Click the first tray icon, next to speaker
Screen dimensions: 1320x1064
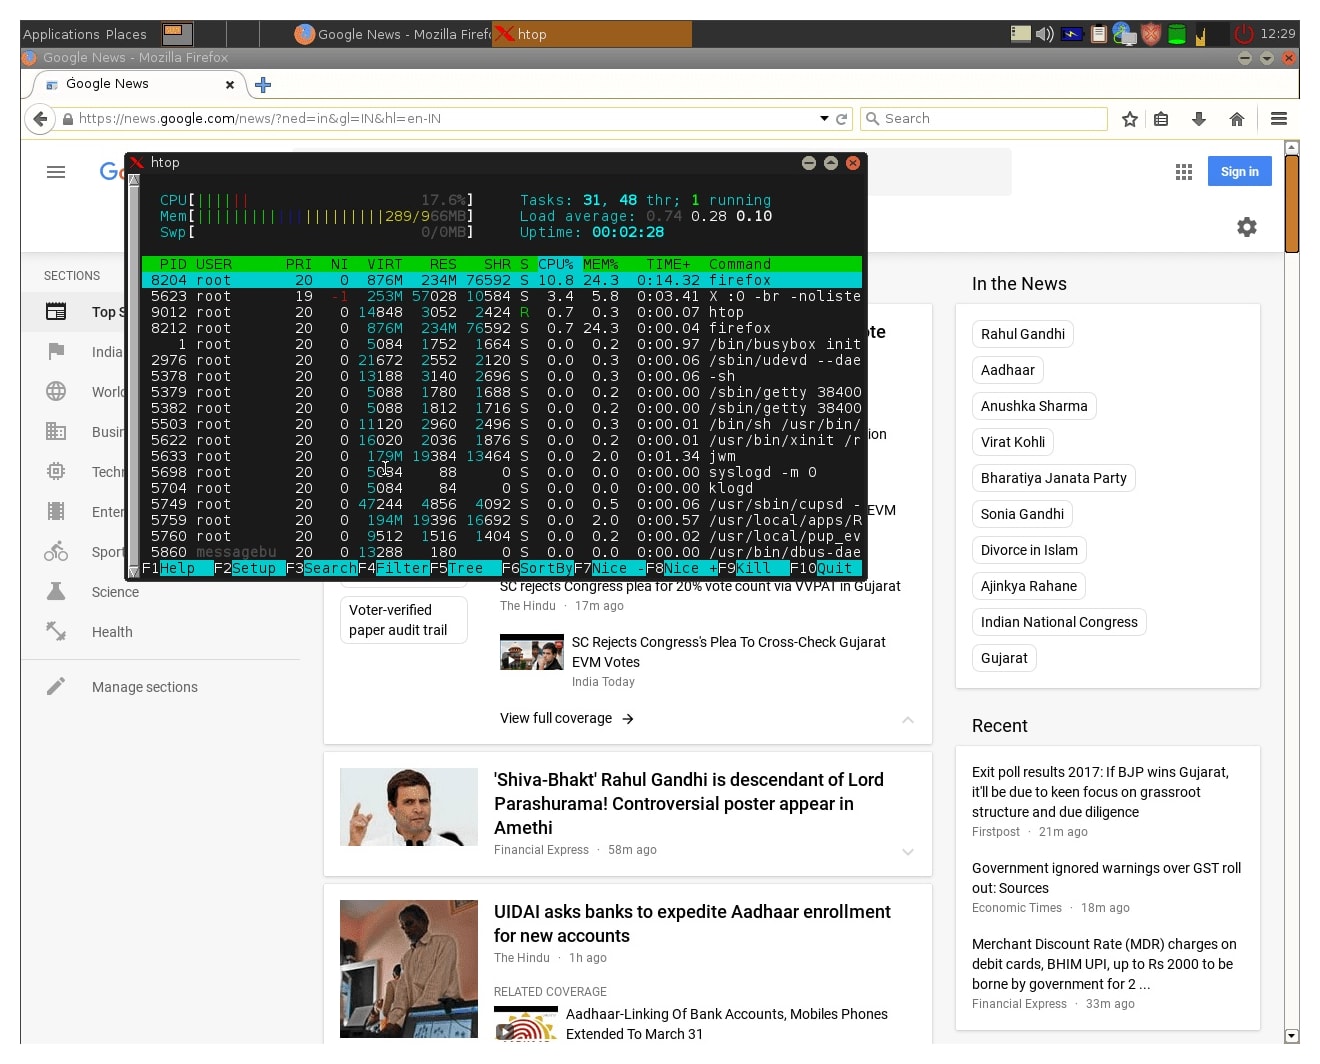(1020, 33)
